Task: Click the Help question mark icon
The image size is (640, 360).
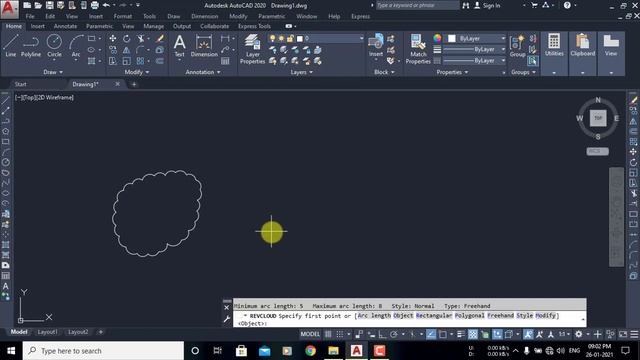Action: (x=567, y=5)
